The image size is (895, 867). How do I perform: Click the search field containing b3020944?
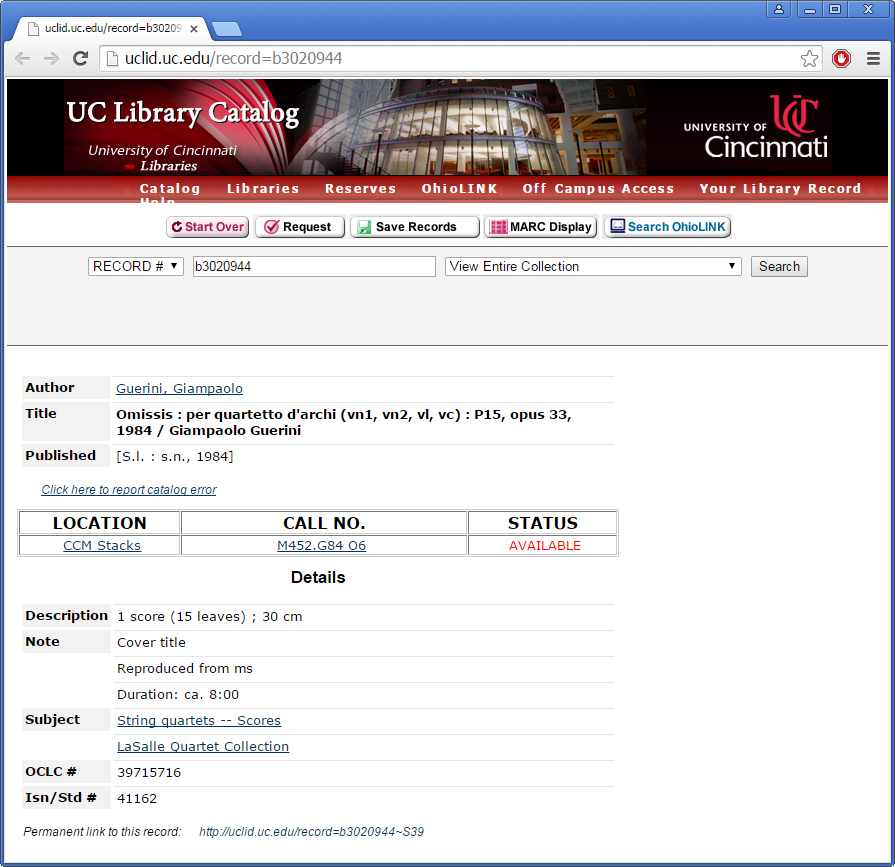pos(314,267)
